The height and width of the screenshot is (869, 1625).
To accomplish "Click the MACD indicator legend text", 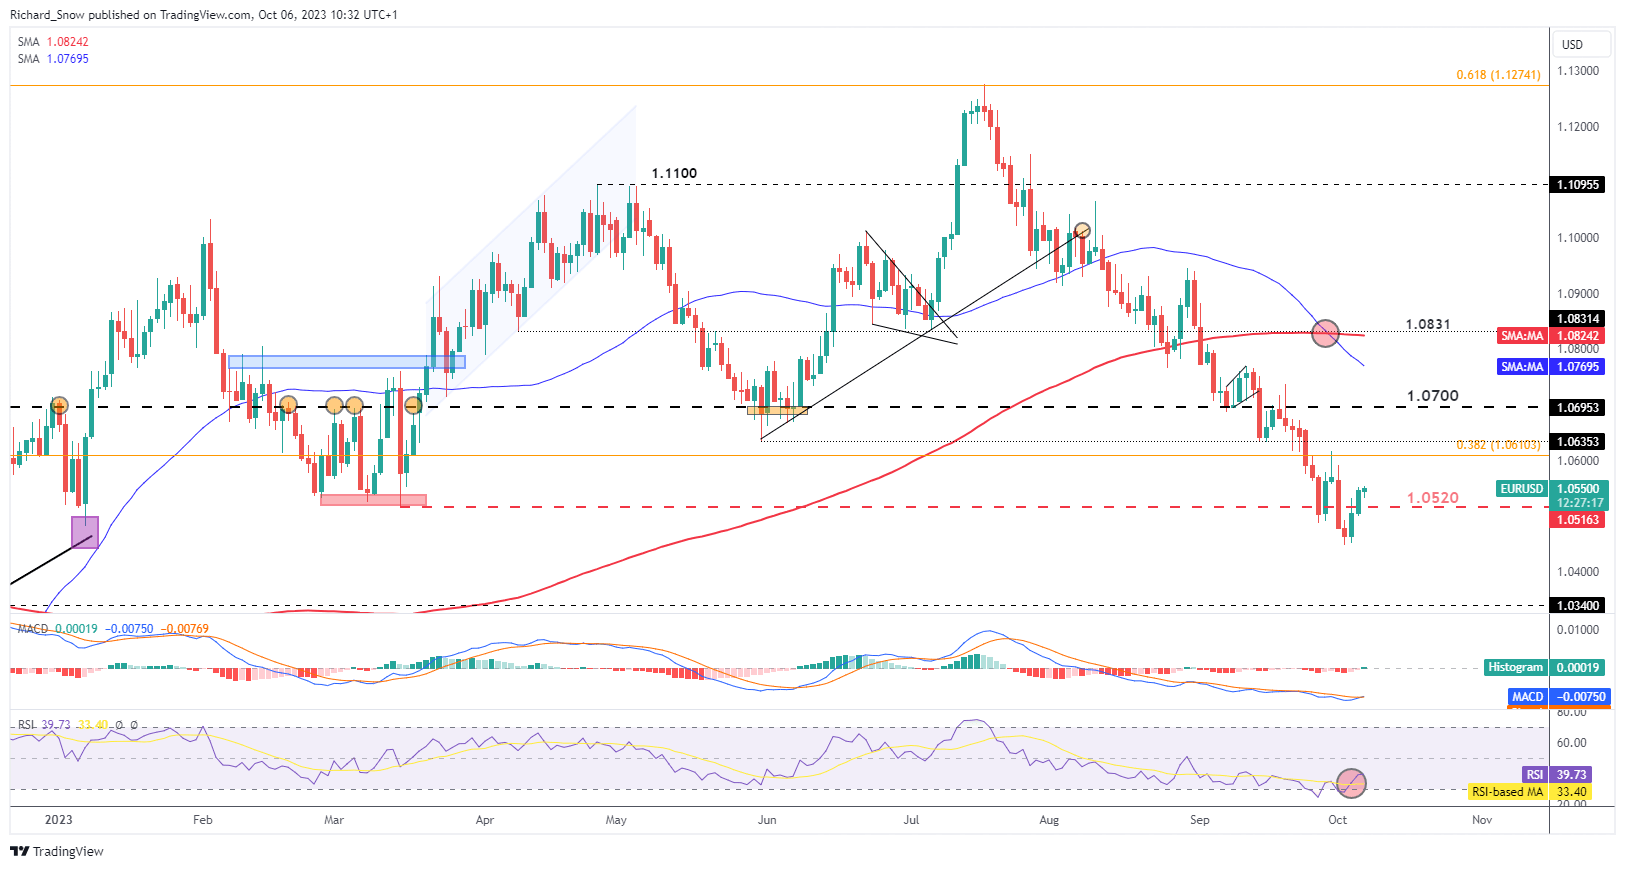I will (113, 629).
